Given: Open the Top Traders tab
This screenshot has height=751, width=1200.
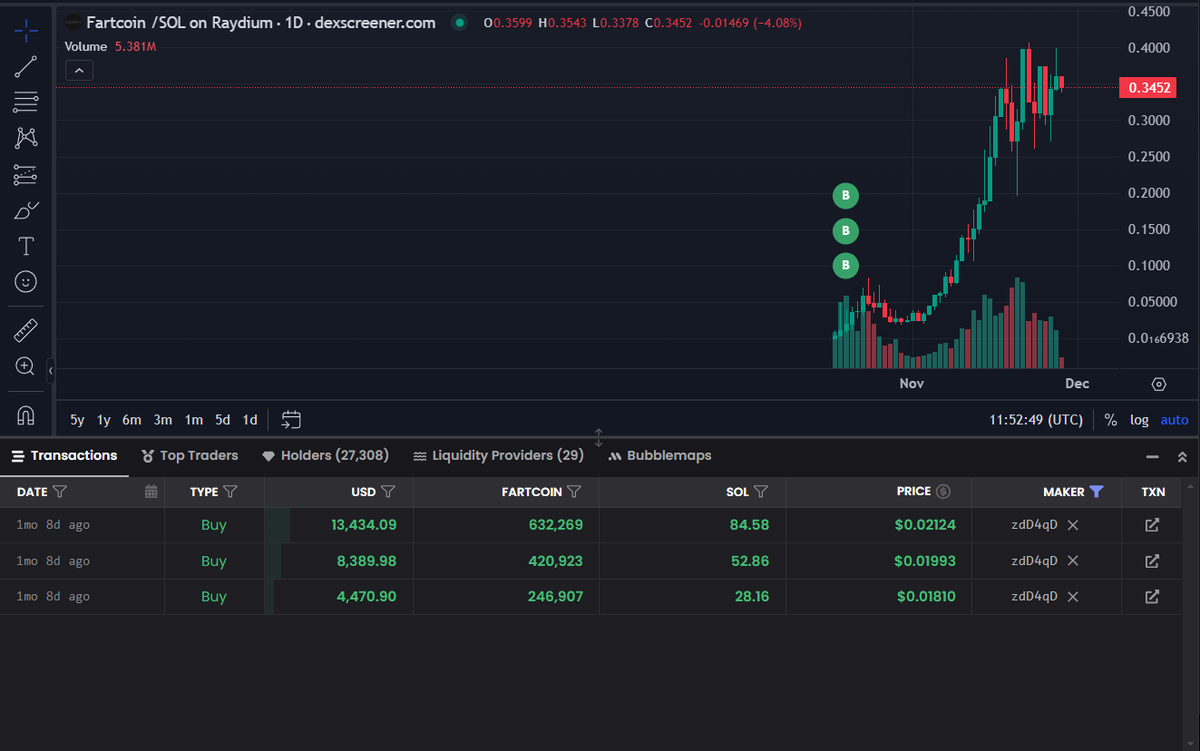Looking at the screenshot, I should [190, 455].
